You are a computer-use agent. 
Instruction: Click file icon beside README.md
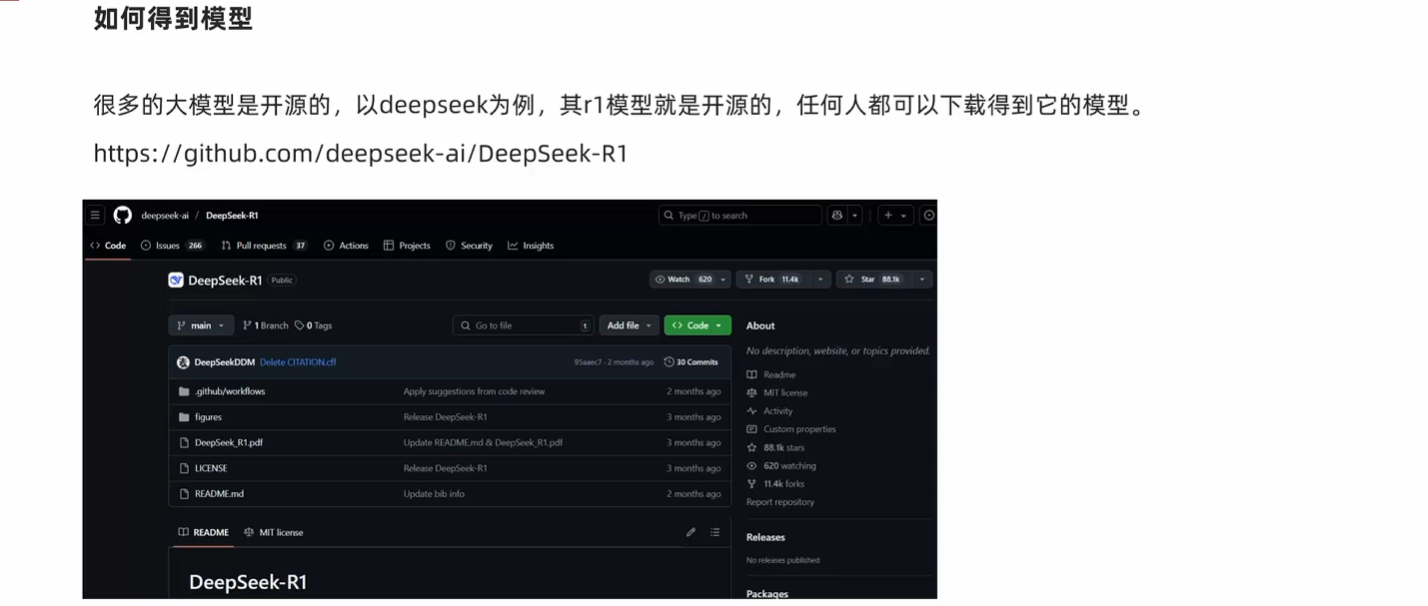(x=184, y=493)
